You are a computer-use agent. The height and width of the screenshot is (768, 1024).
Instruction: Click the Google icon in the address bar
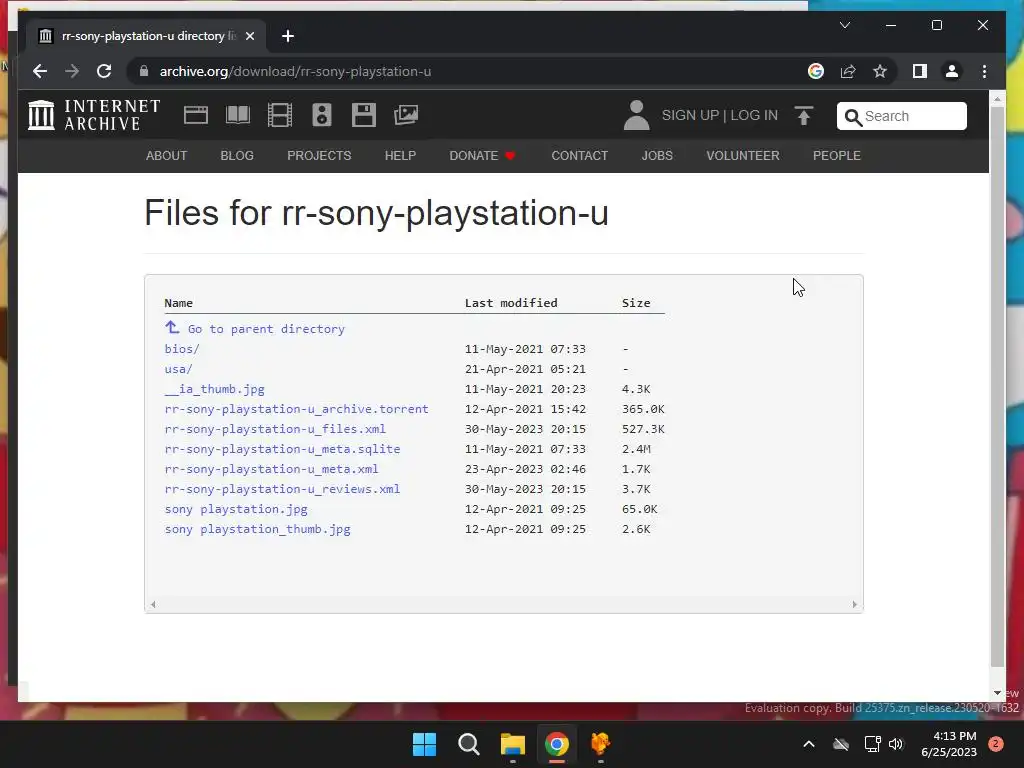click(x=816, y=71)
